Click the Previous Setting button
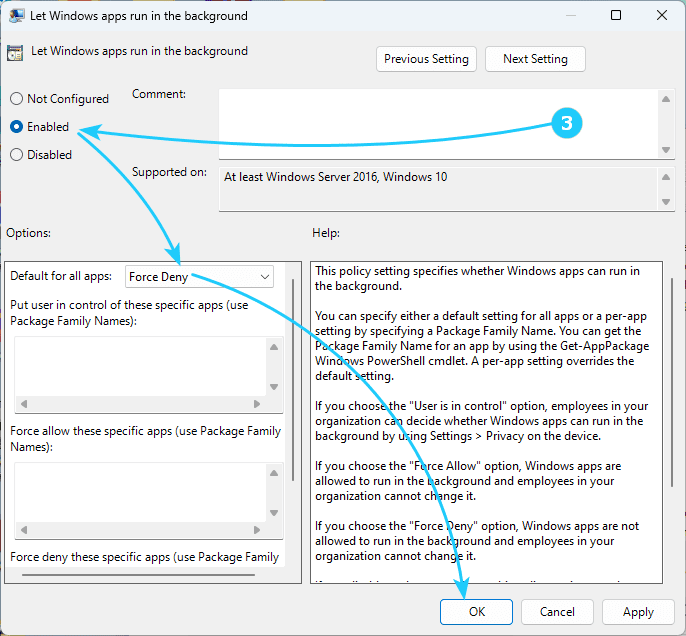Image resolution: width=686 pixels, height=636 pixels. 426,59
